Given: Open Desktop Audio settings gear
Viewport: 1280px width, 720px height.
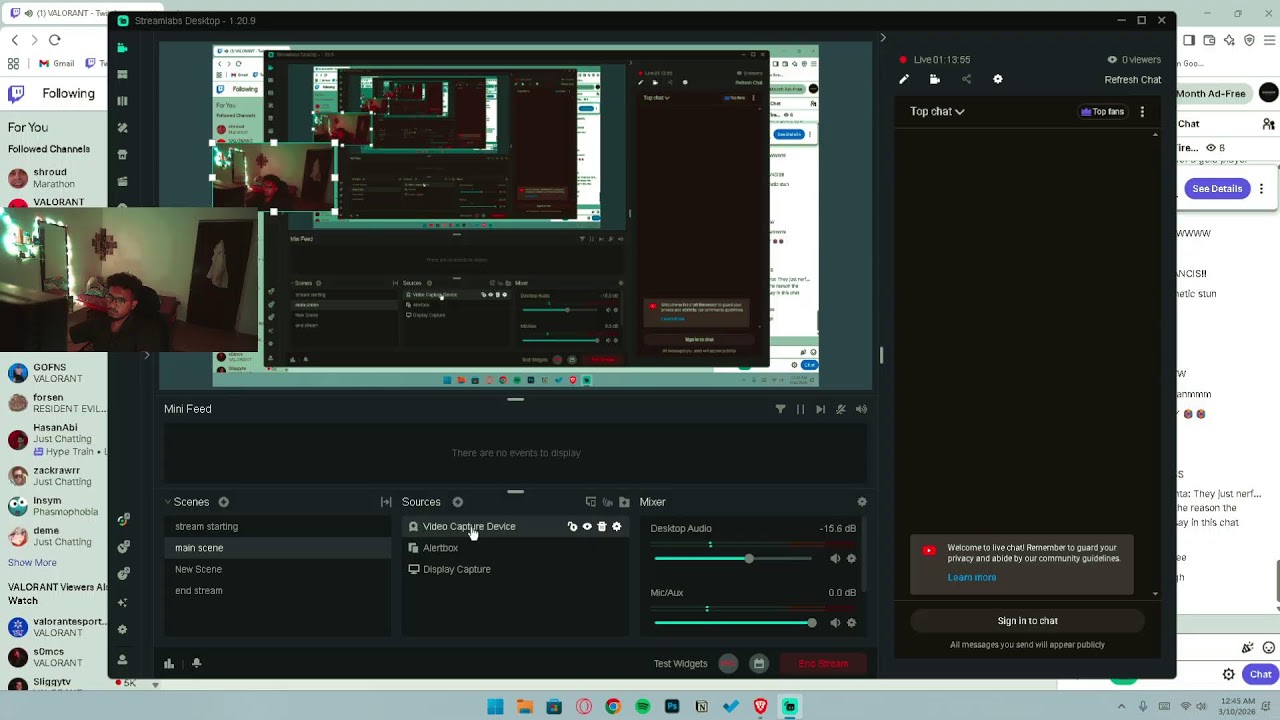Looking at the screenshot, I should (x=851, y=559).
